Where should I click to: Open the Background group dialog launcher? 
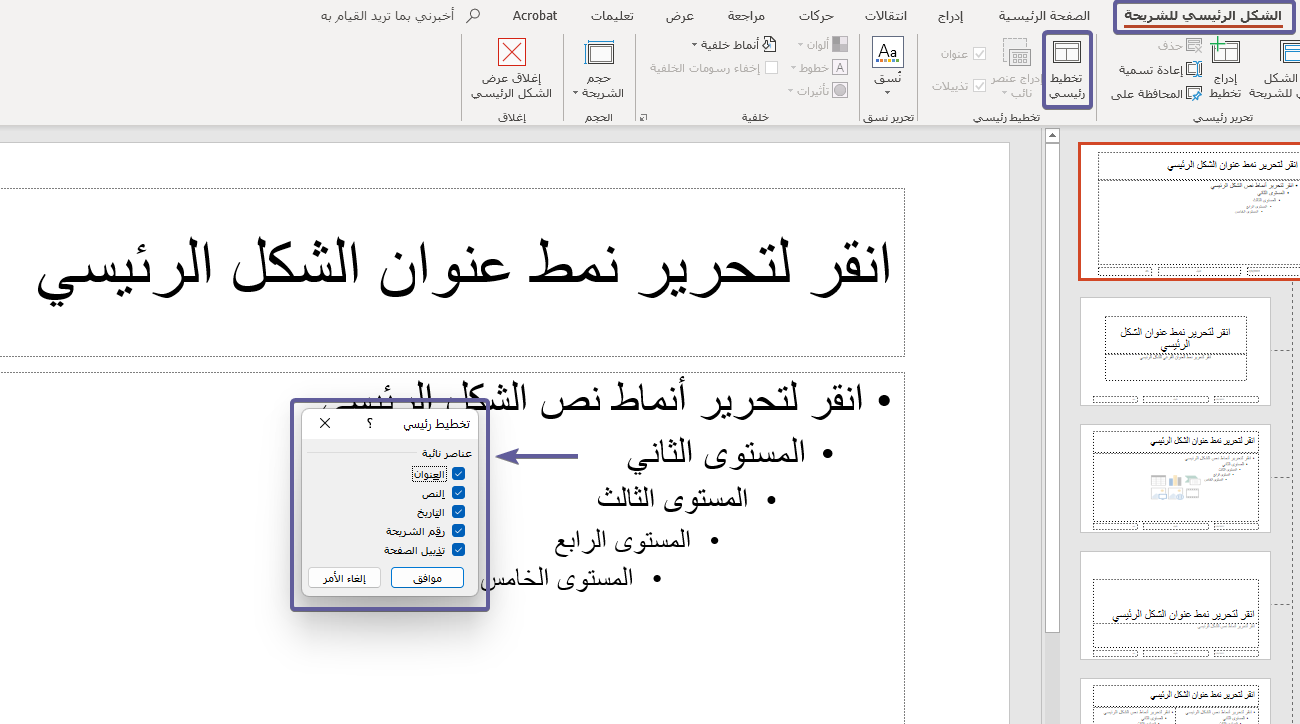[644, 118]
